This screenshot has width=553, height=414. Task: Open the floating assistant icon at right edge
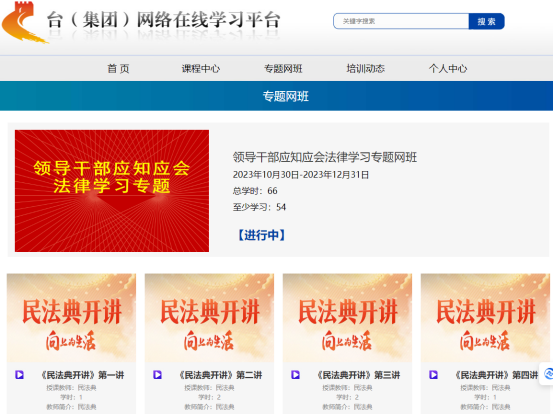[x=548, y=373]
